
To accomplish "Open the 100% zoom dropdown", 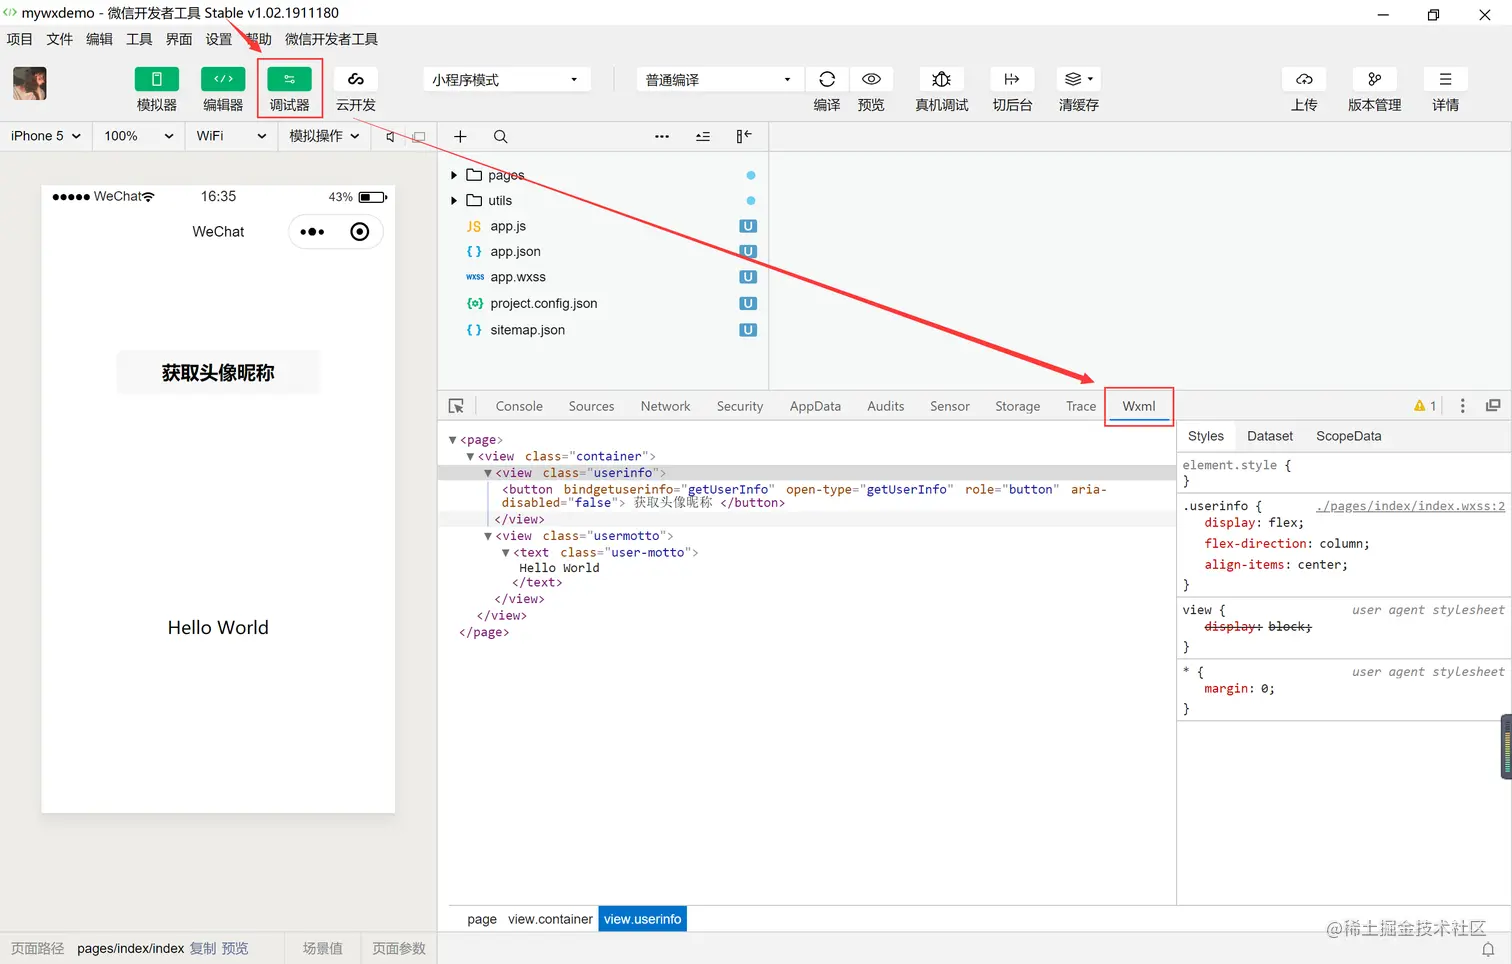I will tap(138, 136).
